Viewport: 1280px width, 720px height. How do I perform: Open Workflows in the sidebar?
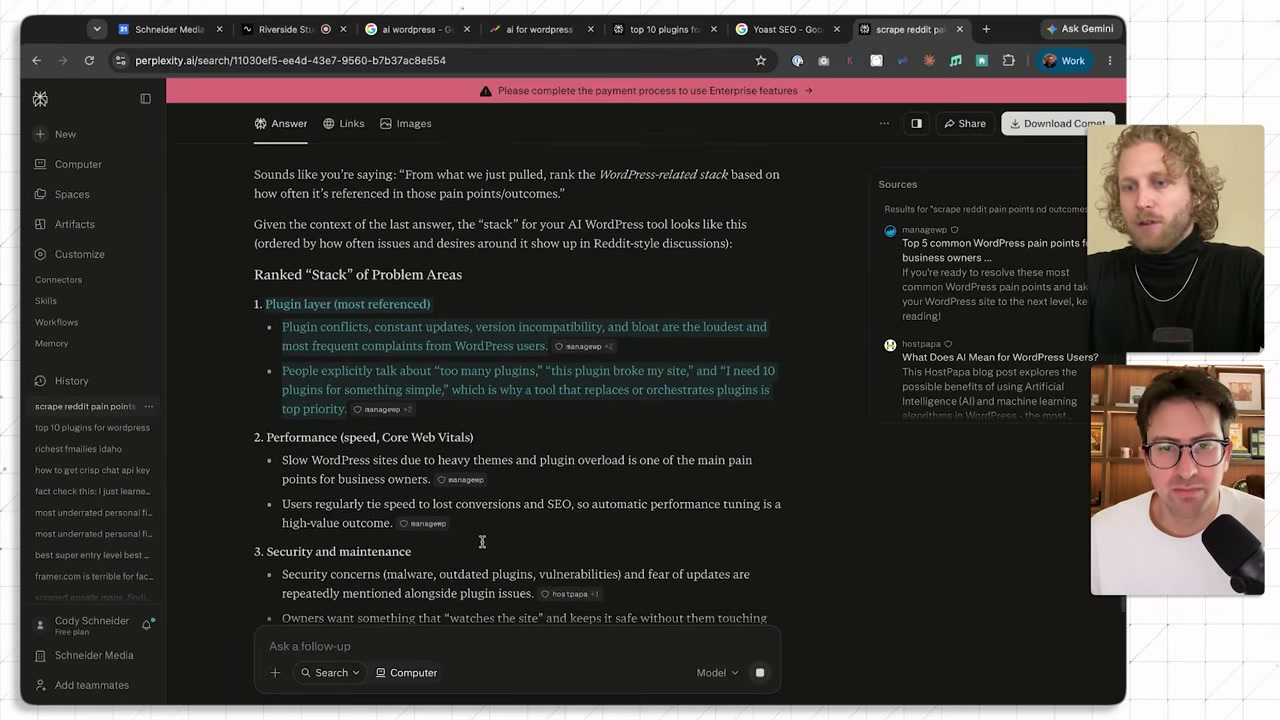[56, 322]
